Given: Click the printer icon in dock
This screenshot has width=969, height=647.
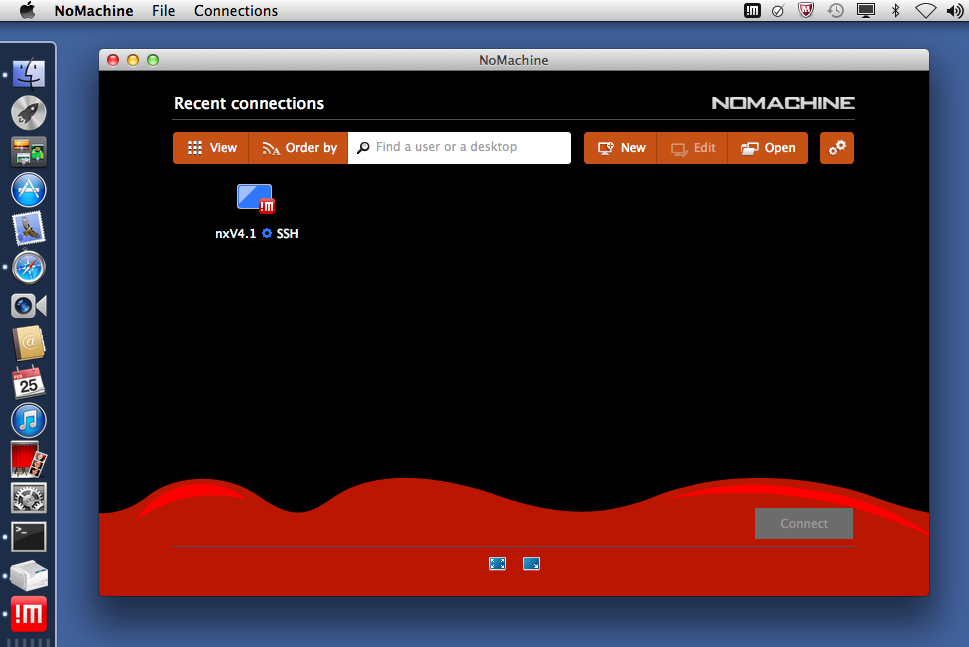Looking at the screenshot, I should 28,575.
